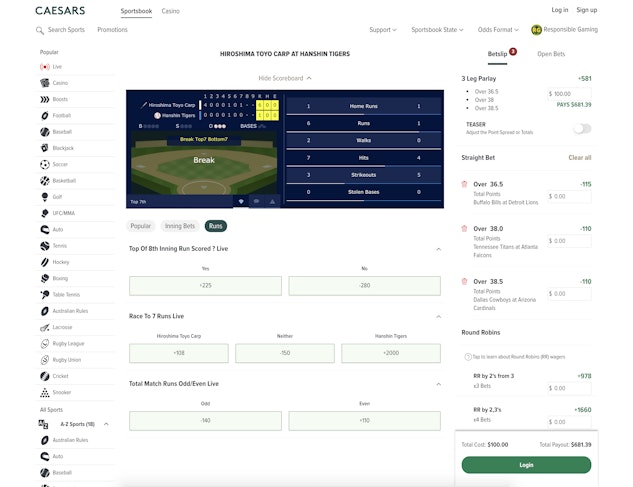The width and height of the screenshot is (633, 487).
Task: Select the Soccer ball icon
Action: click(45, 164)
